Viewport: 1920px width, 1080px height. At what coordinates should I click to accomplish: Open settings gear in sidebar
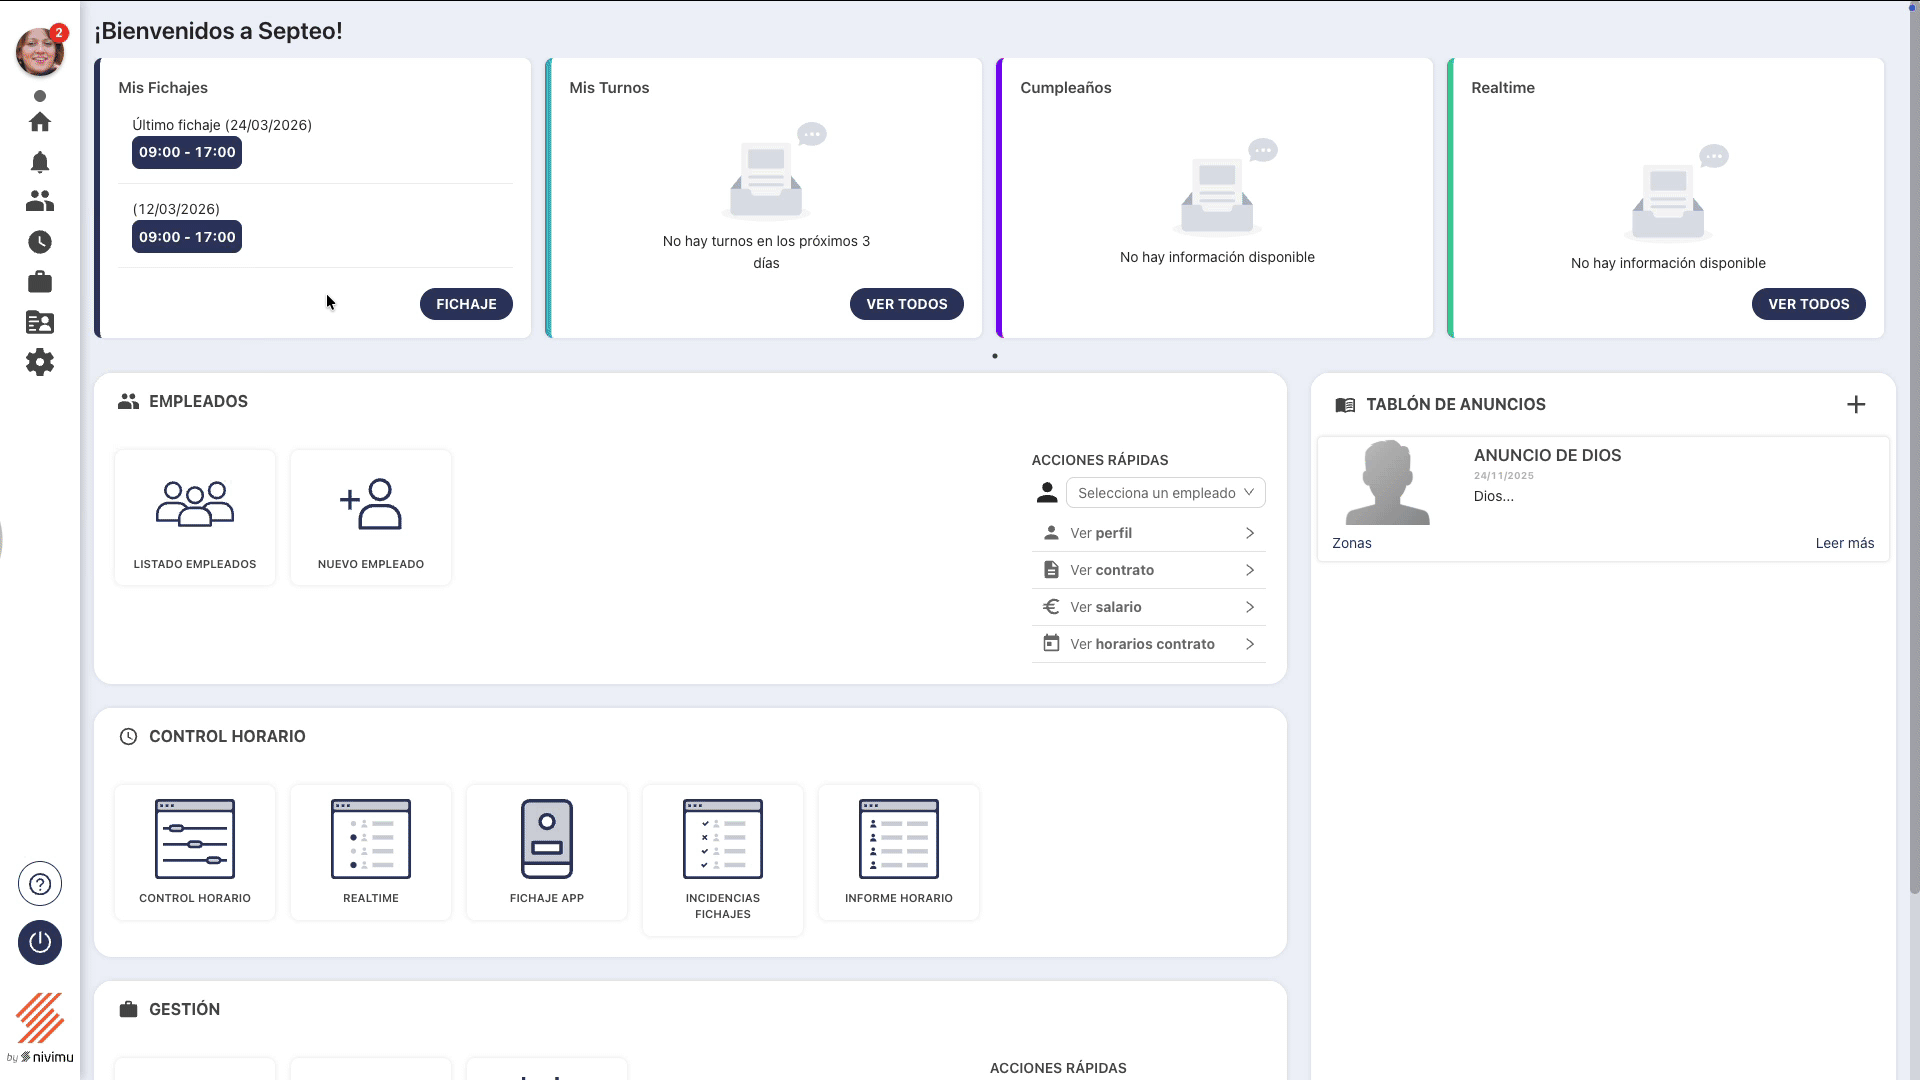[40, 362]
